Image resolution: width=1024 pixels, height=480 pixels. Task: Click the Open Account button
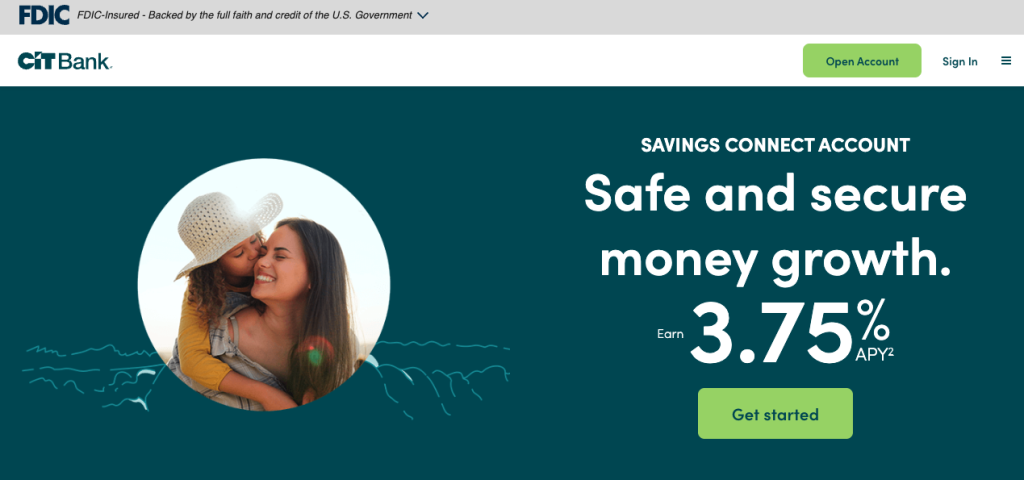click(x=862, y=61)
